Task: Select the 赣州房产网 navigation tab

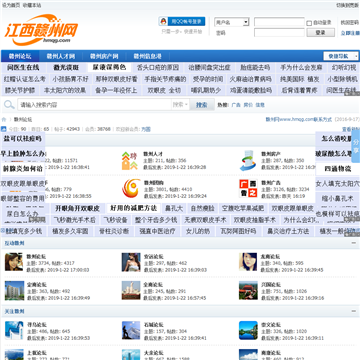Action: [104, 56]
